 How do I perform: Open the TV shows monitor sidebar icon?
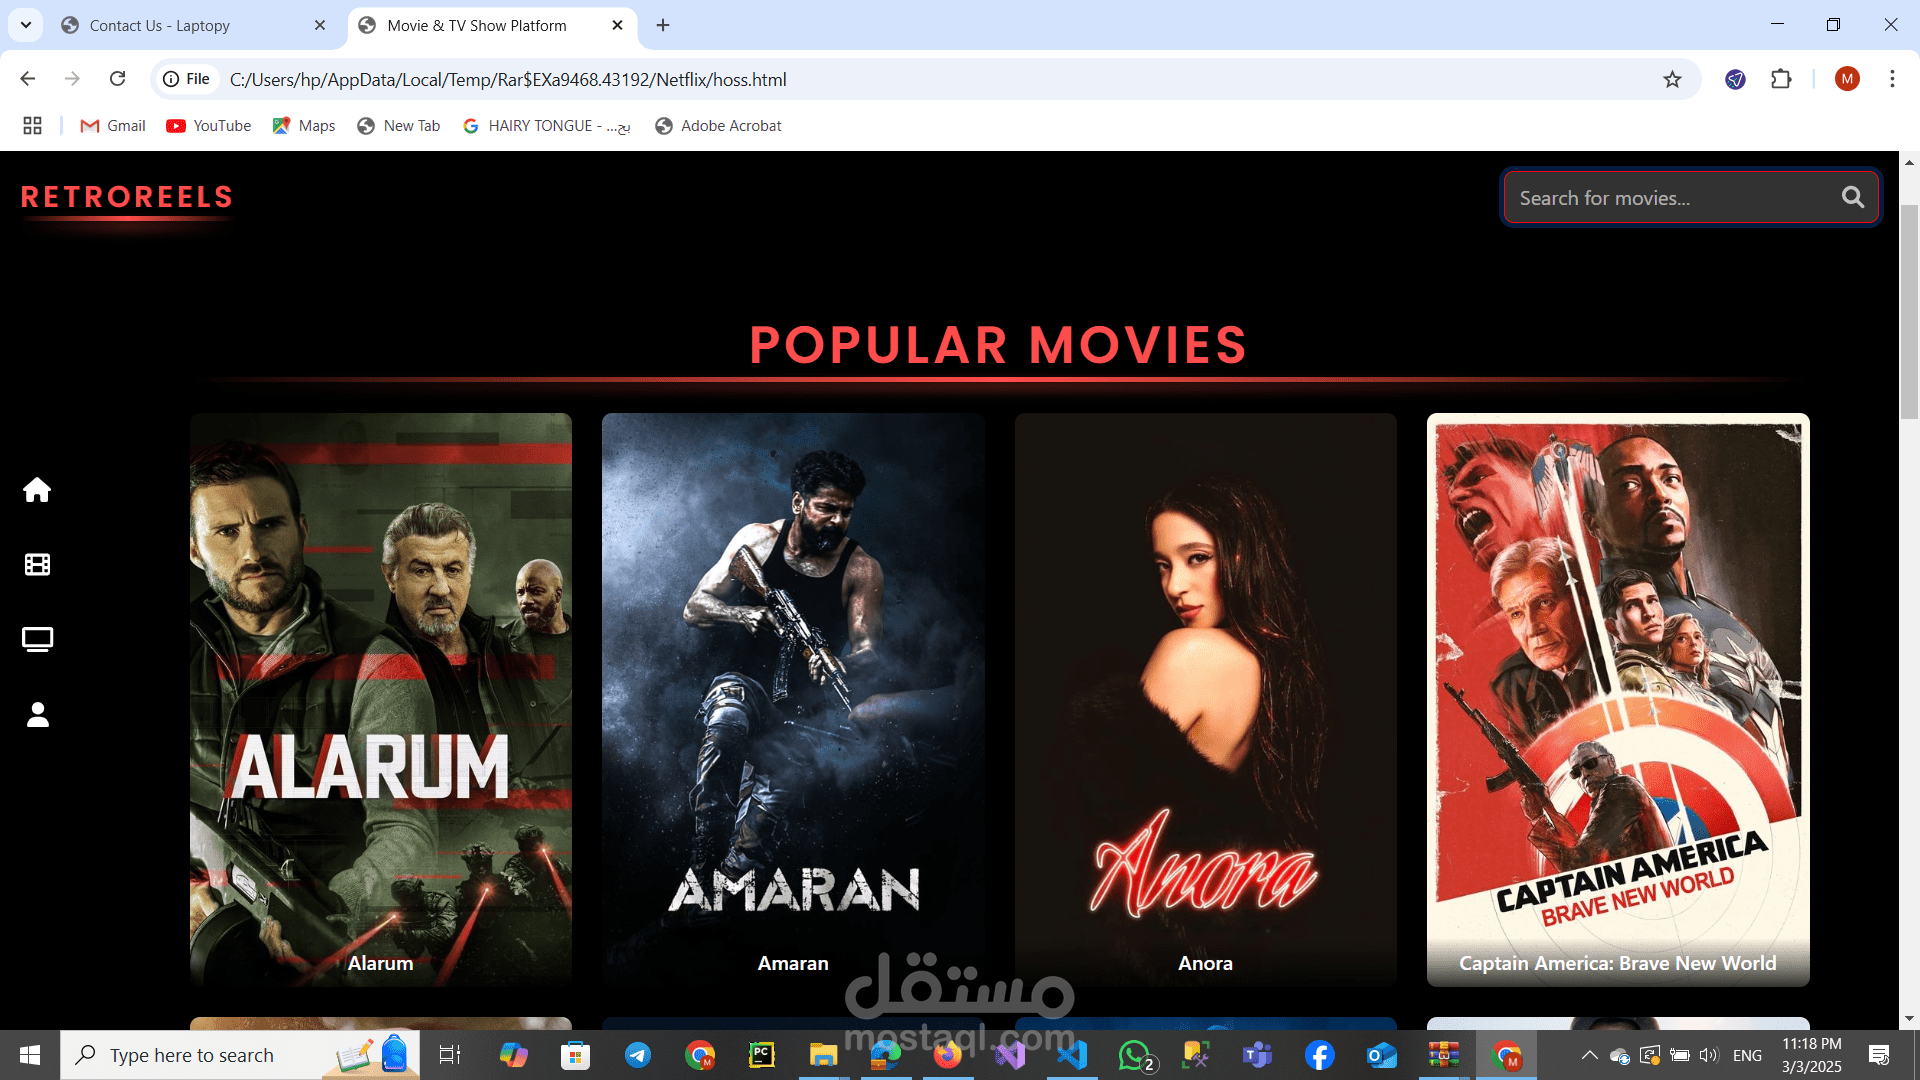[x=37, y=639]
